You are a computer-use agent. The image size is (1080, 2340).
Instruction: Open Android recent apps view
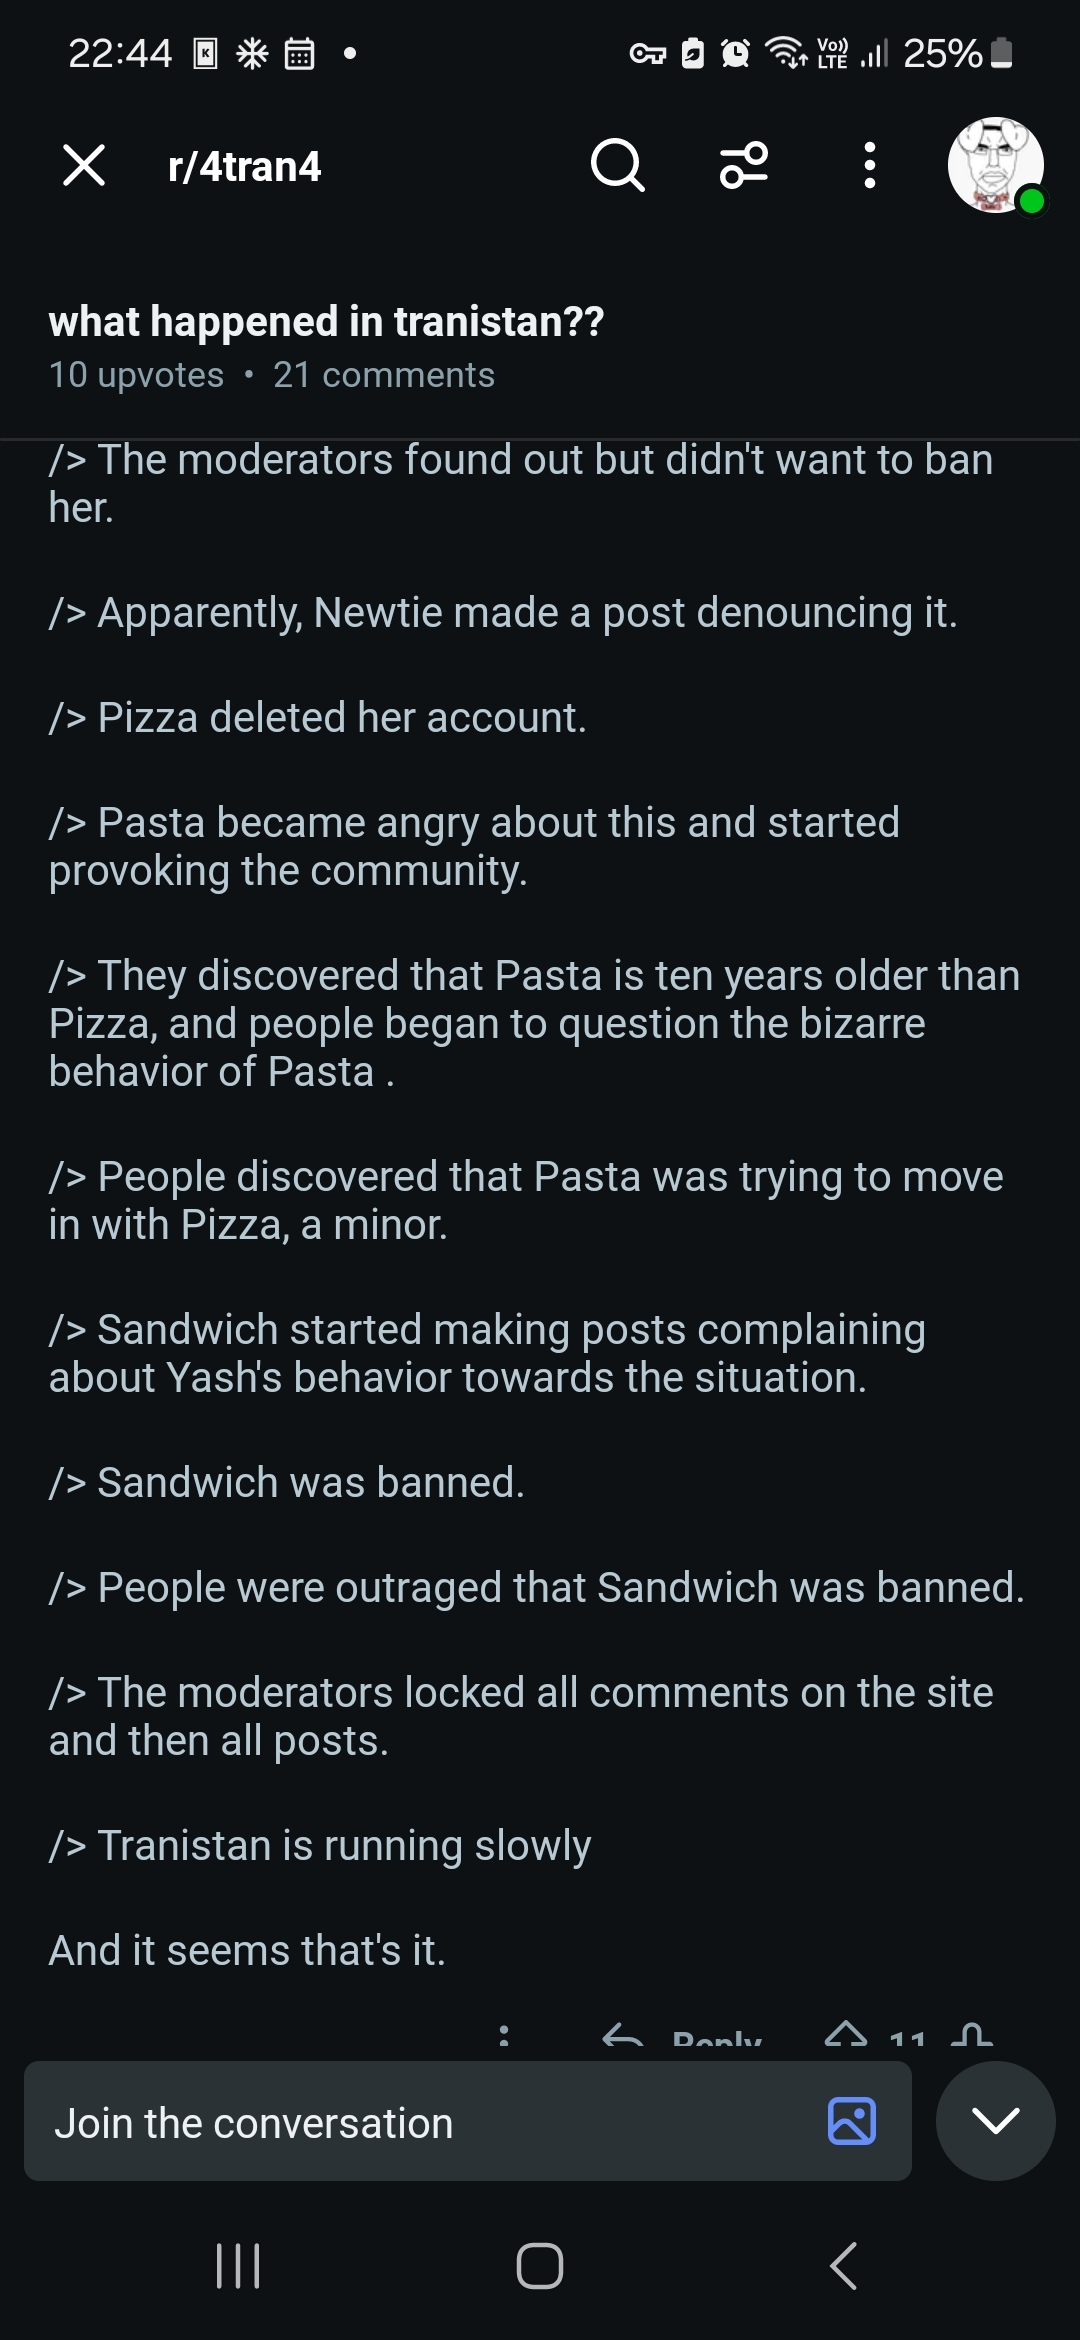238,2266
